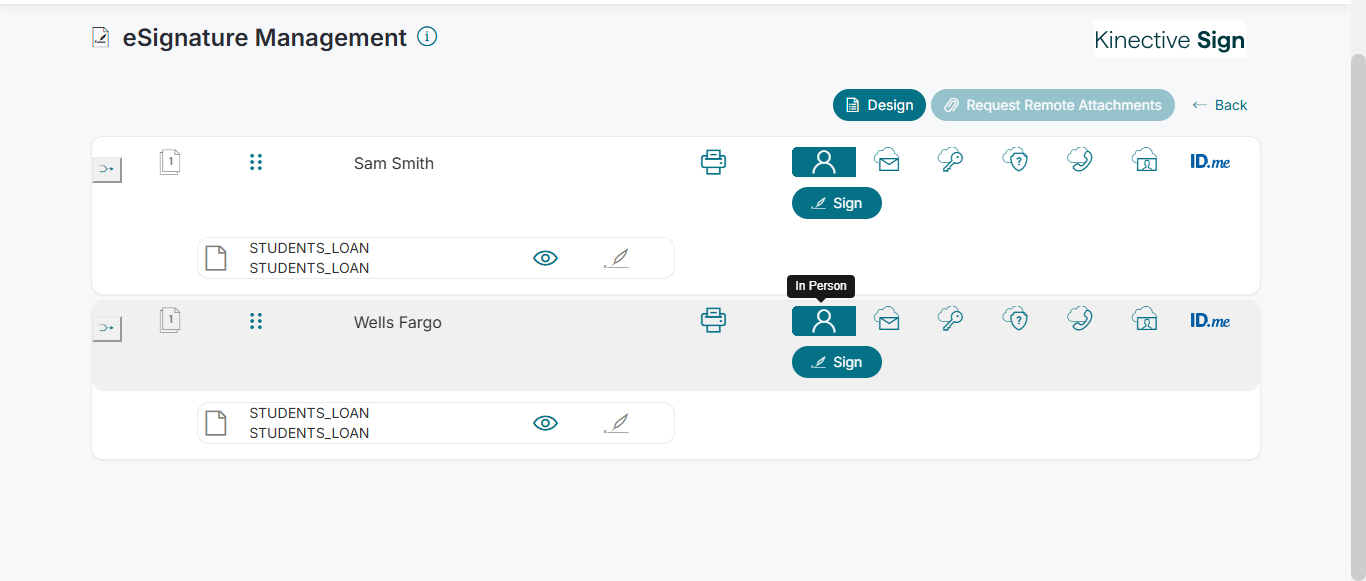Toggle the In Person option for Sam Smith

[824, 162]
